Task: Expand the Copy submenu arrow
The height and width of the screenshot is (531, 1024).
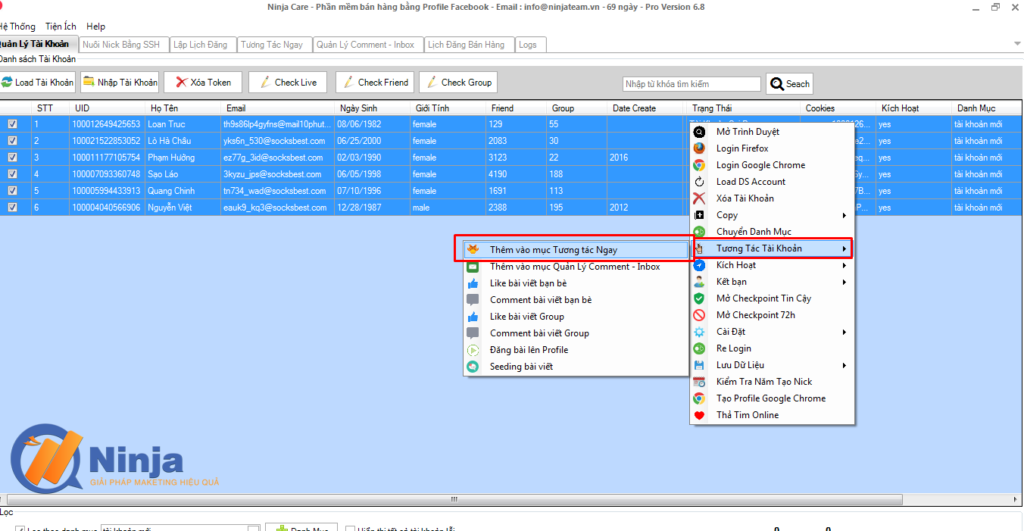Action: [x=844, y=216]
